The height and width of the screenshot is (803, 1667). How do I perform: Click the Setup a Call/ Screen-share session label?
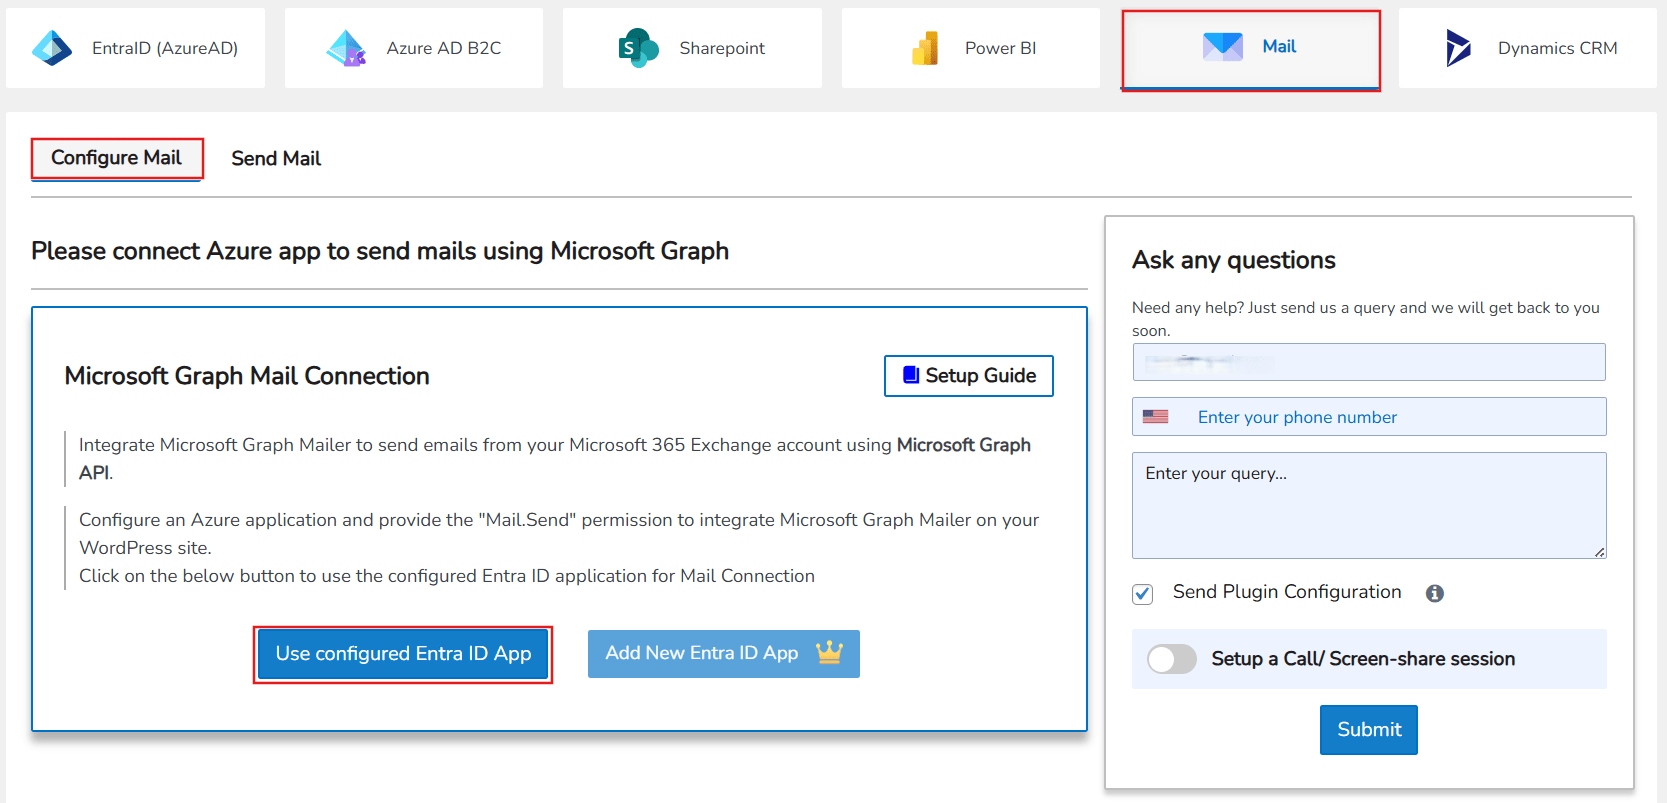coord(1363,659)
